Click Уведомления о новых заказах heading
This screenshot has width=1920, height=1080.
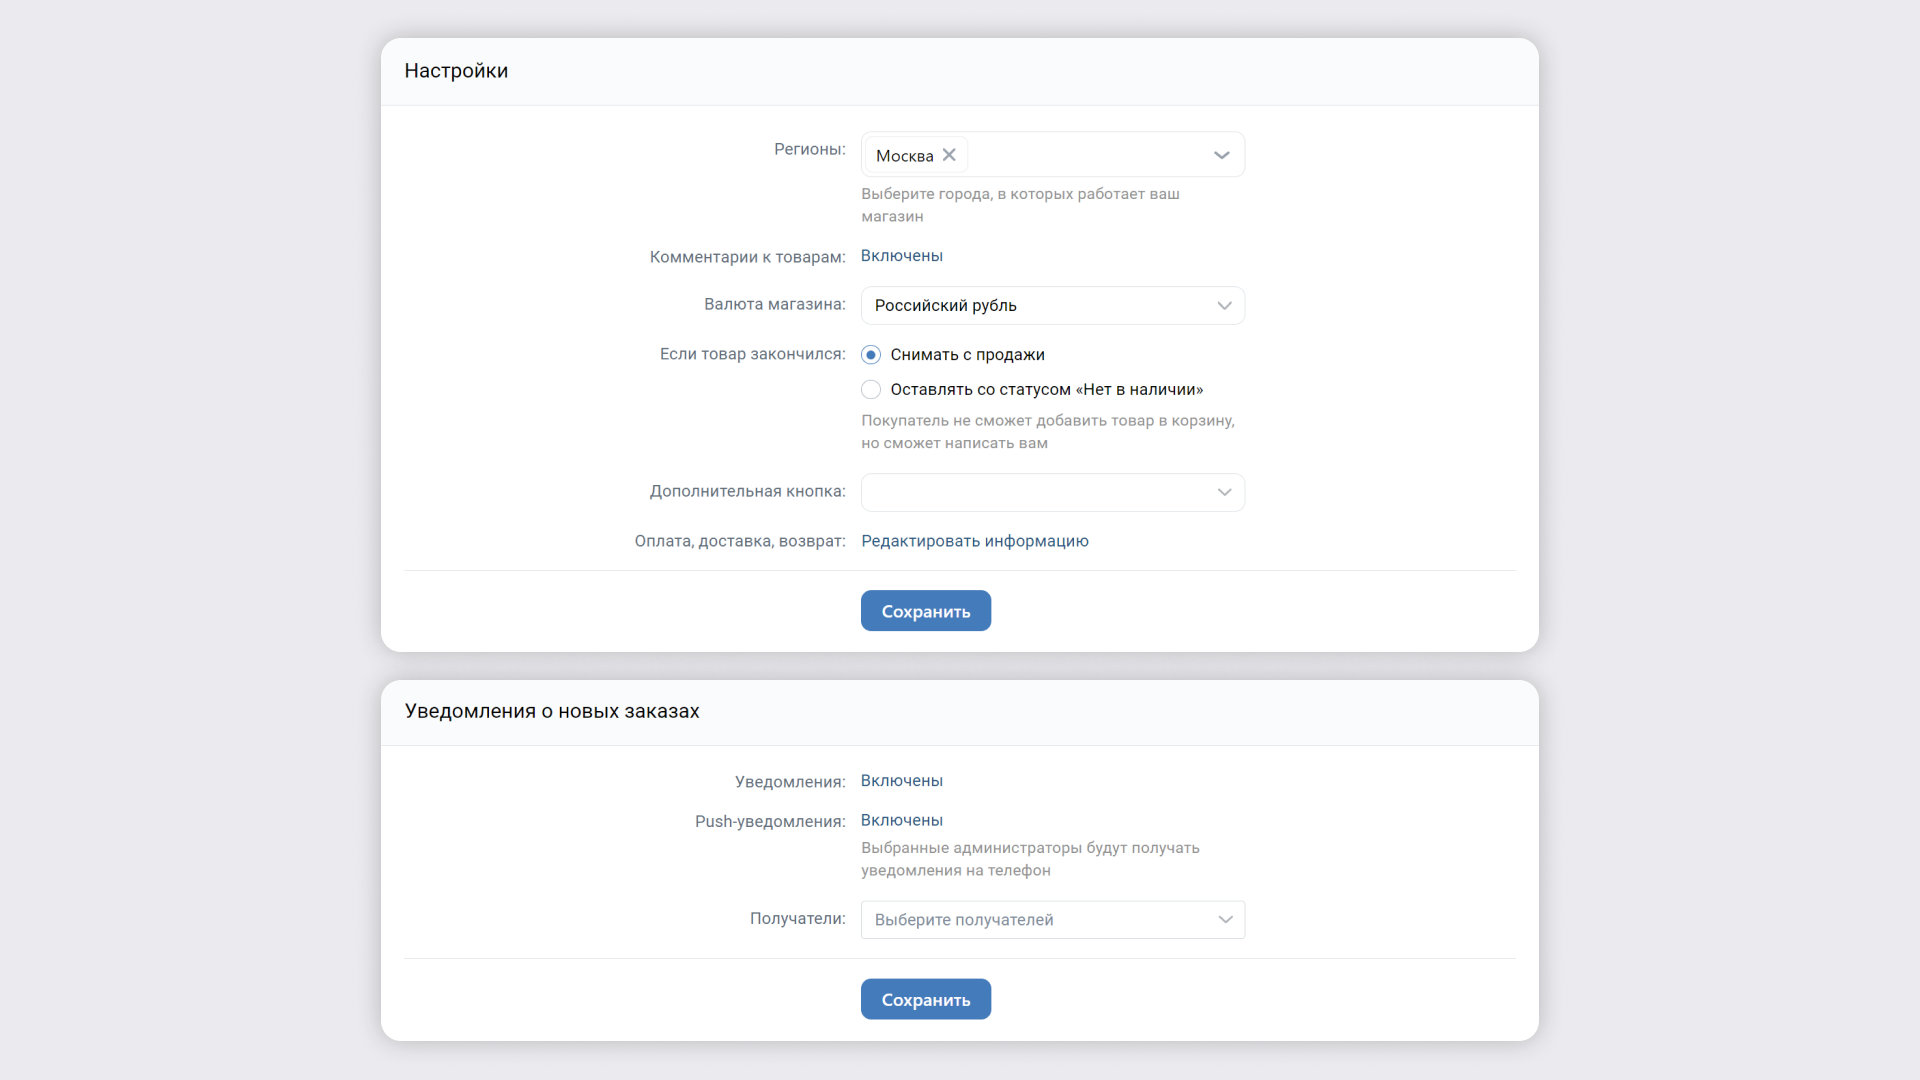pos(552,711)
